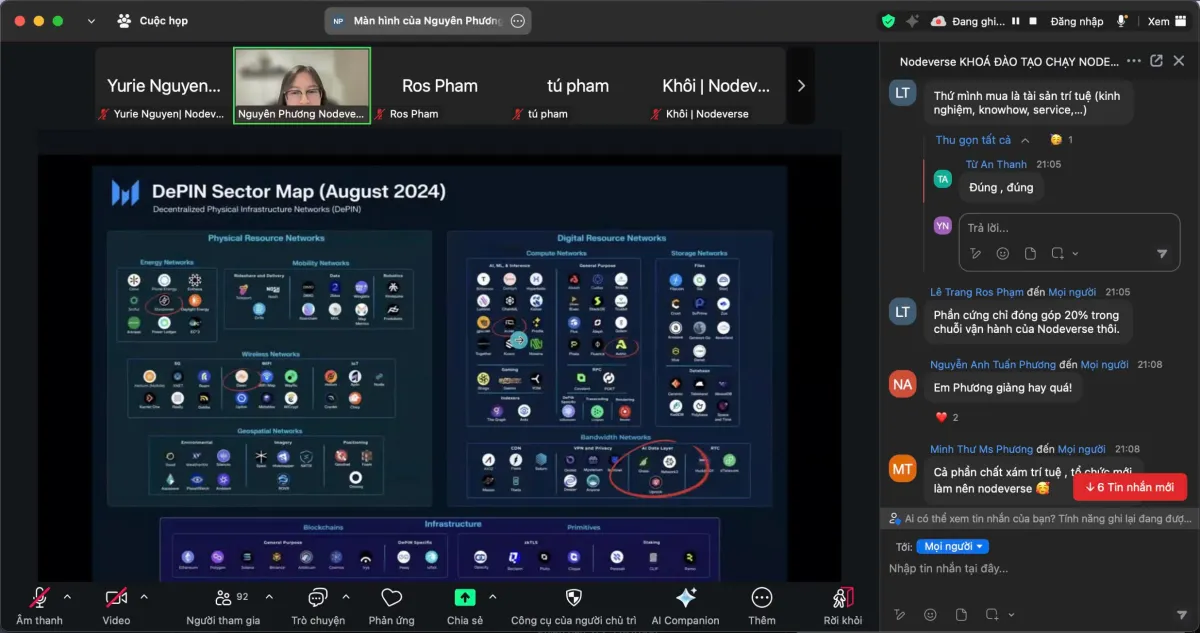Expand chat options arrow beside Trò chuyện
The width and height of the screenshot is (1200, 633).
pos(346,597)
